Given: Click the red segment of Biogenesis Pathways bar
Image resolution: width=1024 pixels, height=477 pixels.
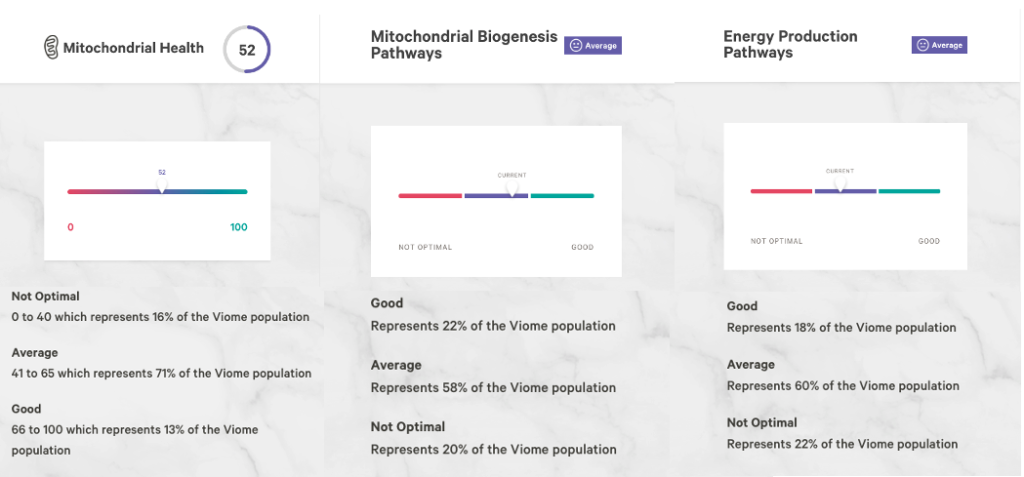Looking at the screenshot, I should tap(430, 195).
